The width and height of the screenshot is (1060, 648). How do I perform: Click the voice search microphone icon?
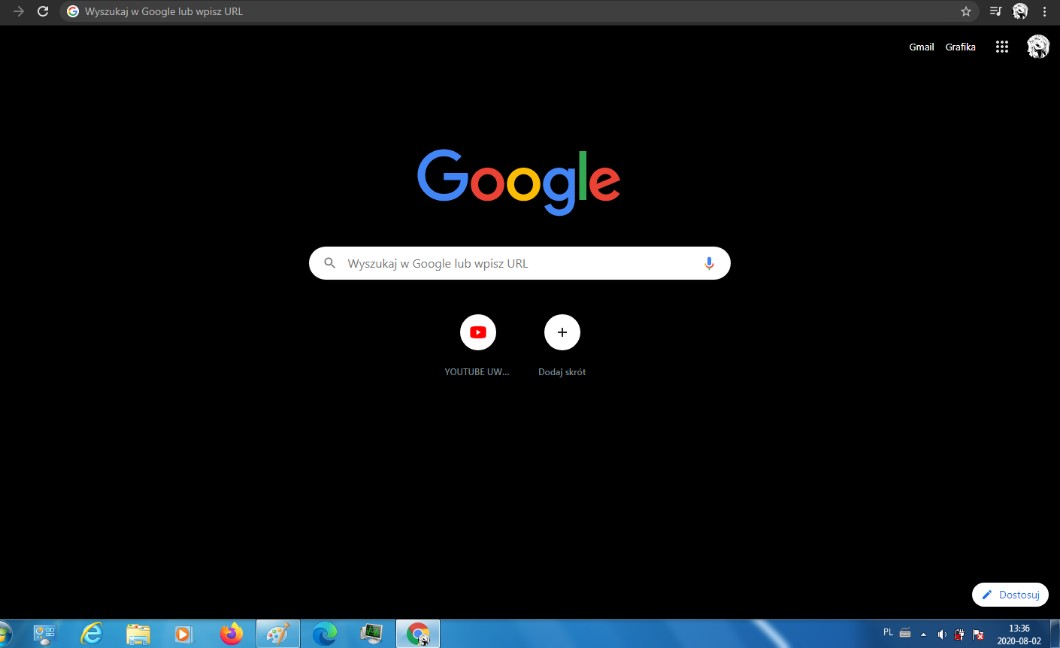[x=709, y=263]
